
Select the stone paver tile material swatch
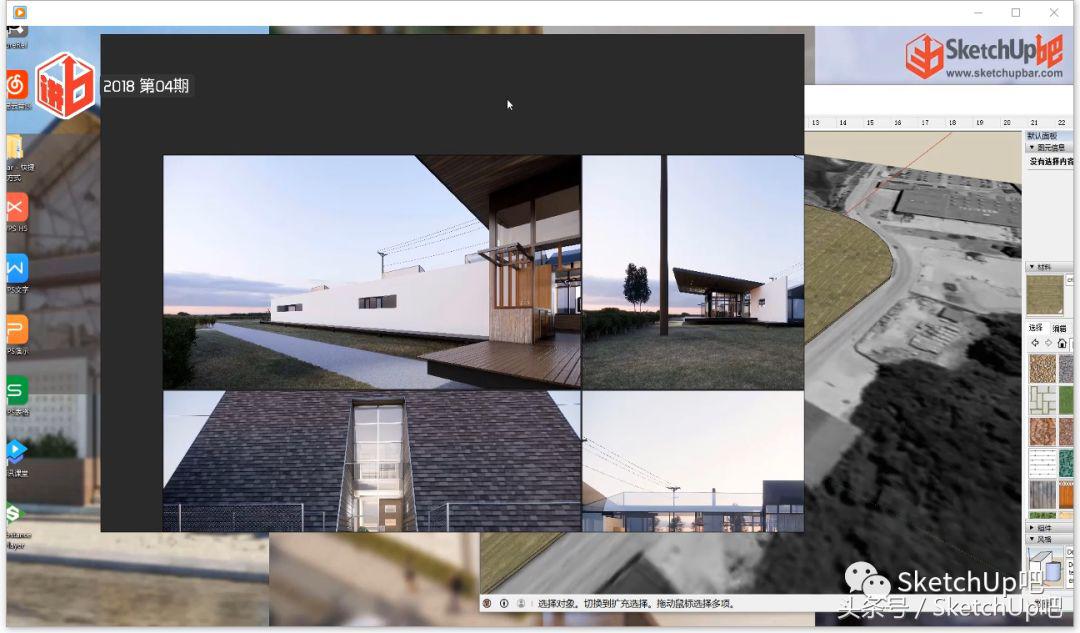click(1042, 400)
